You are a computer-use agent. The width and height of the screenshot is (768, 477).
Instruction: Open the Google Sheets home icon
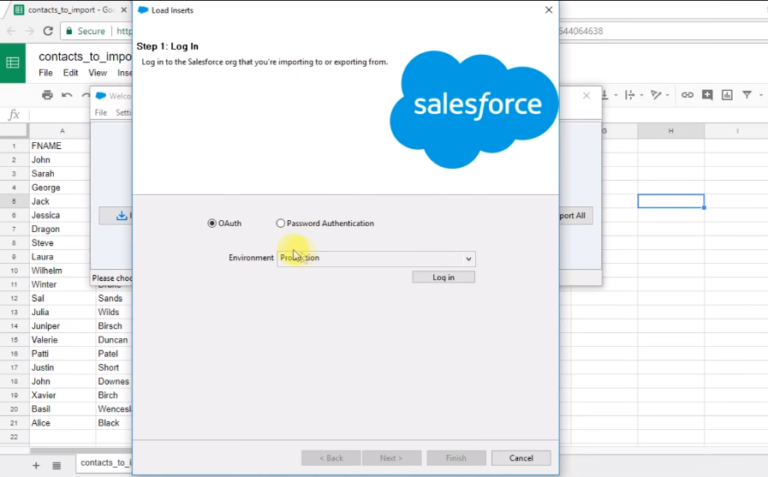13,63
